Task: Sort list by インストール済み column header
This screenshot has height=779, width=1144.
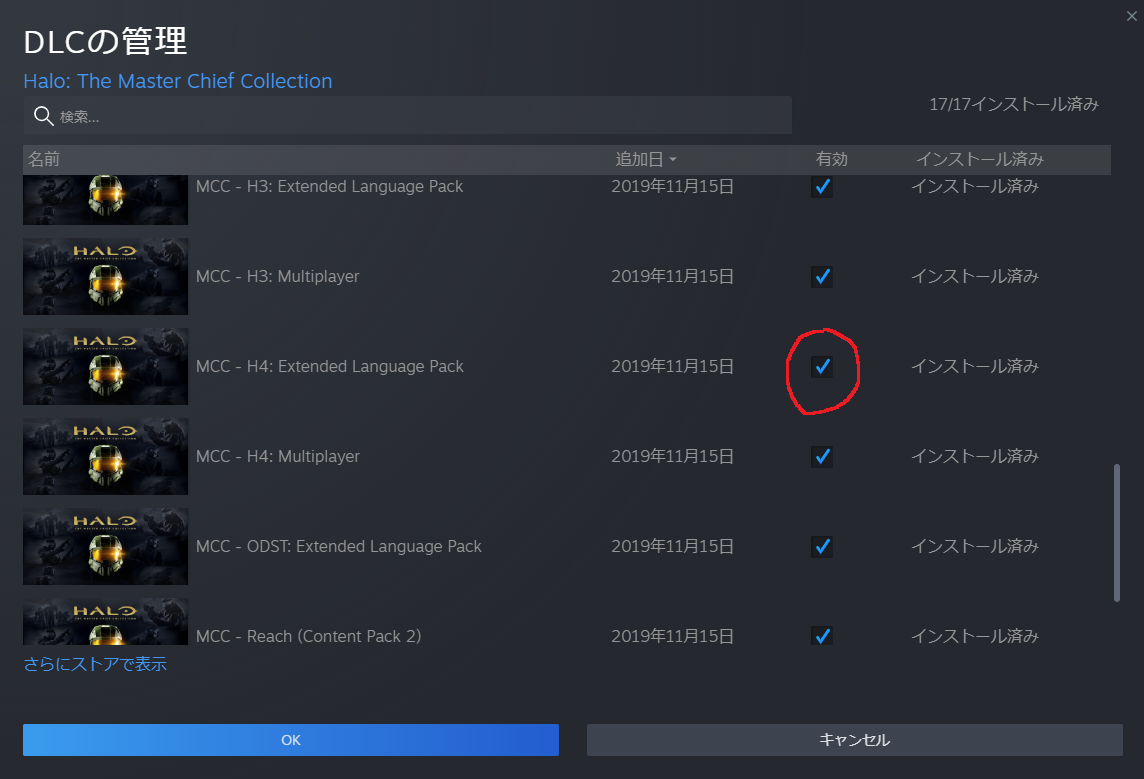Action: point(980,159)
